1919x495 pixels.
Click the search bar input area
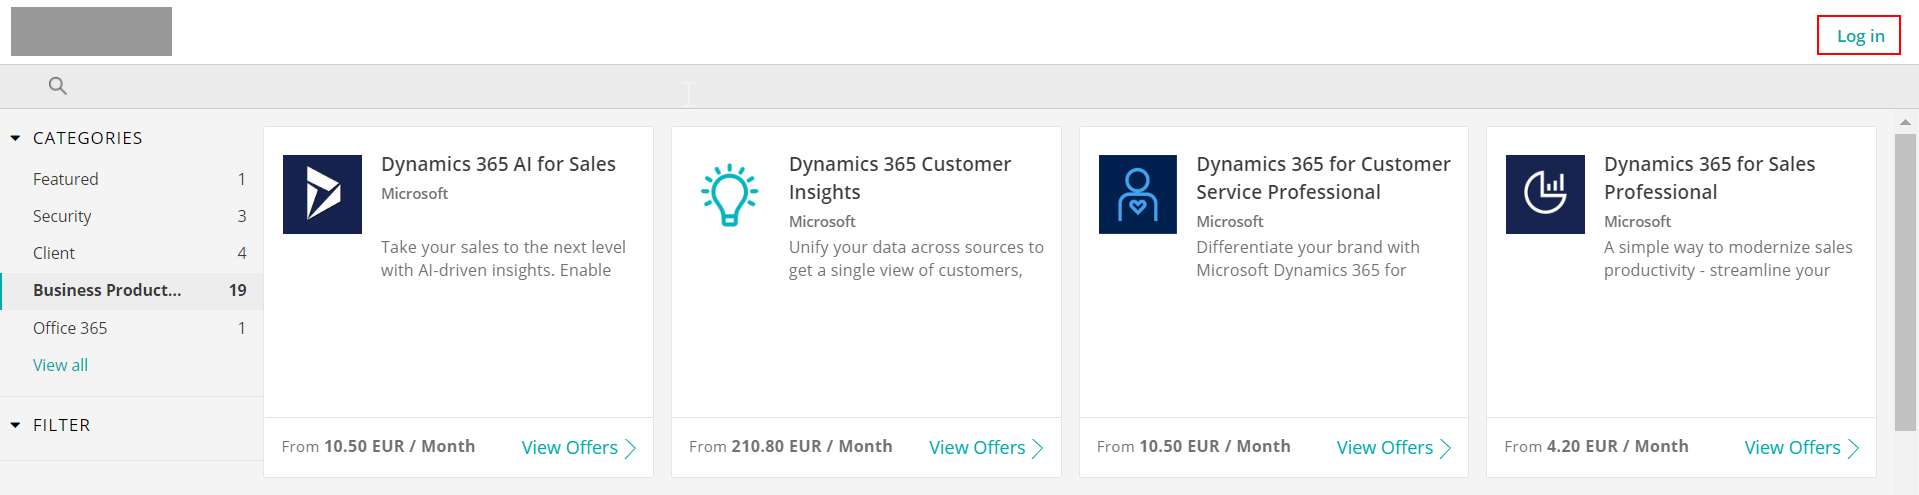click(960, 87)
